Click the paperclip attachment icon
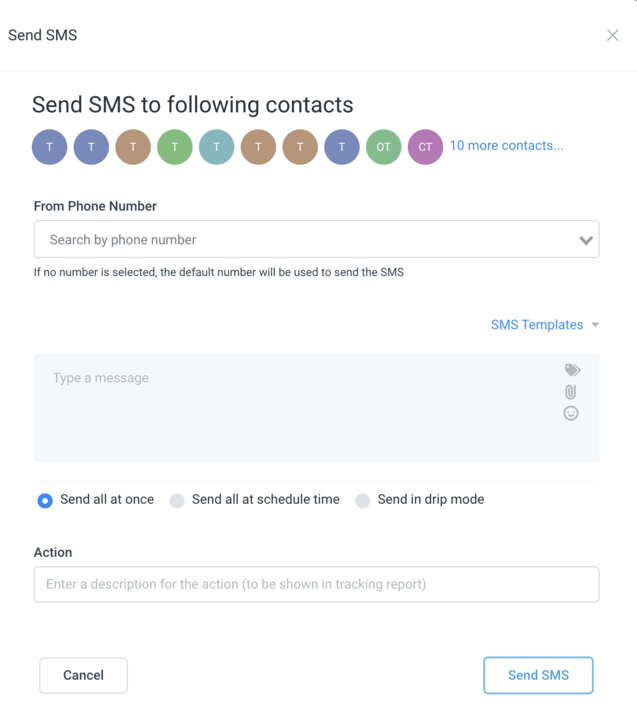 pos(571,392)
